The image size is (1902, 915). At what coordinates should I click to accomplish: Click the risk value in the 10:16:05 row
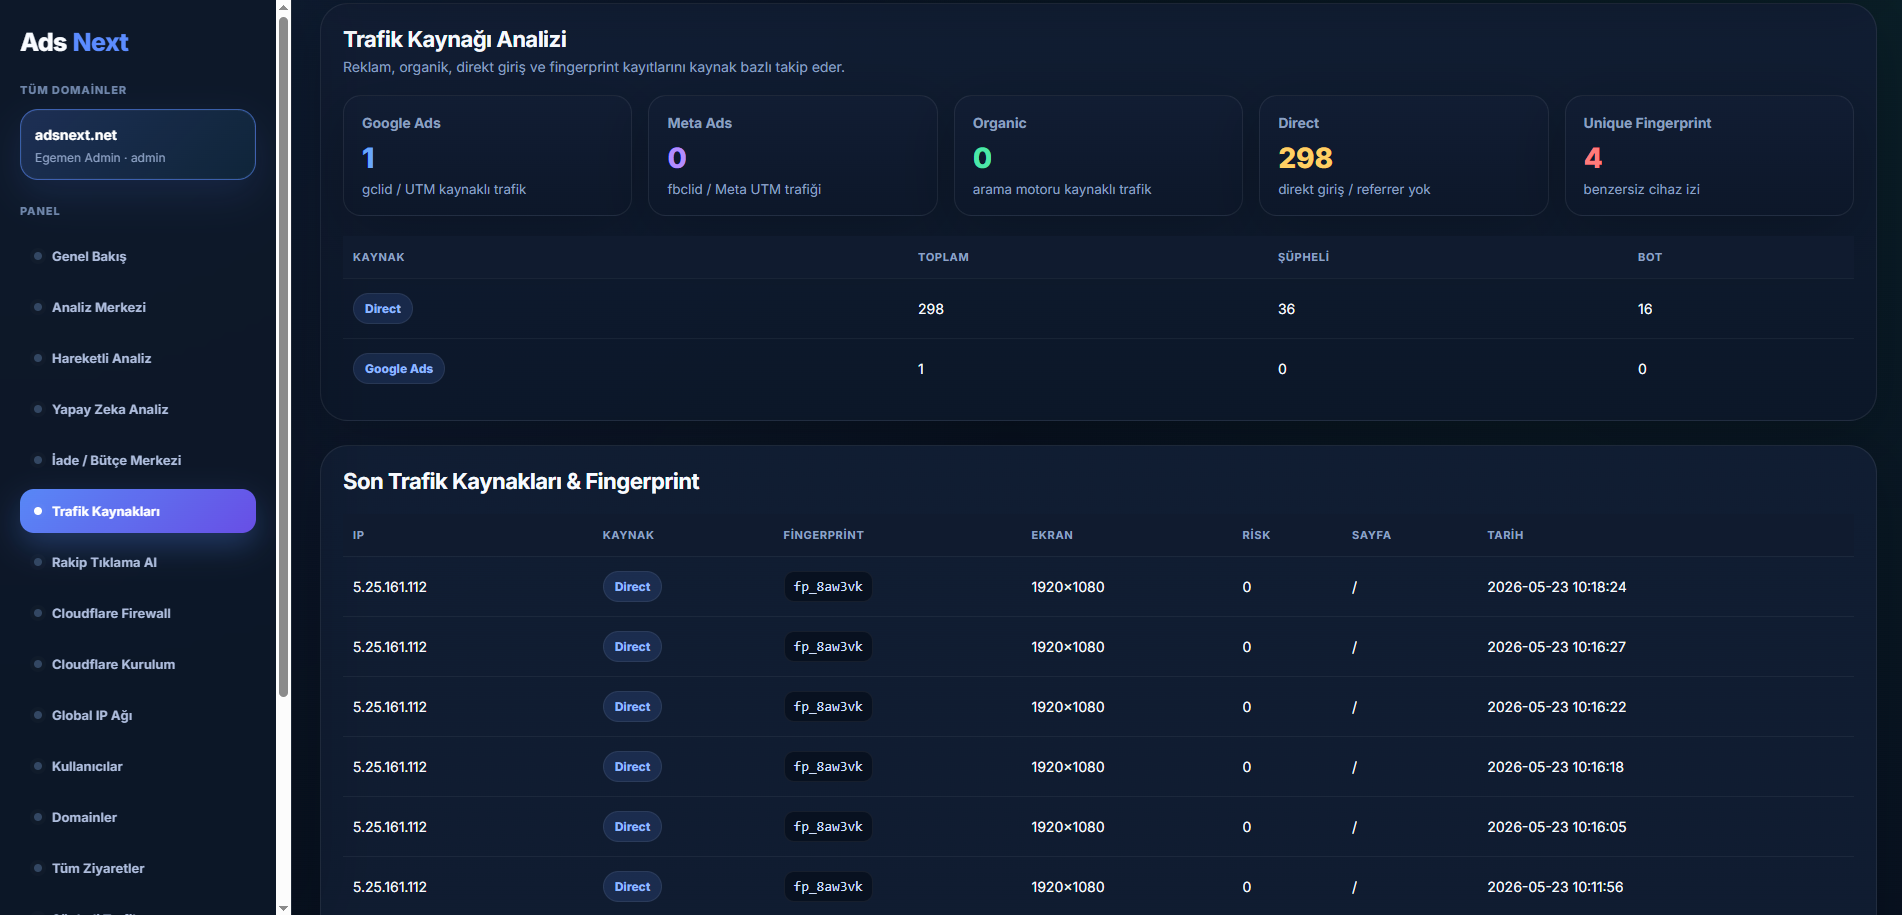(x=1247, y=827)
